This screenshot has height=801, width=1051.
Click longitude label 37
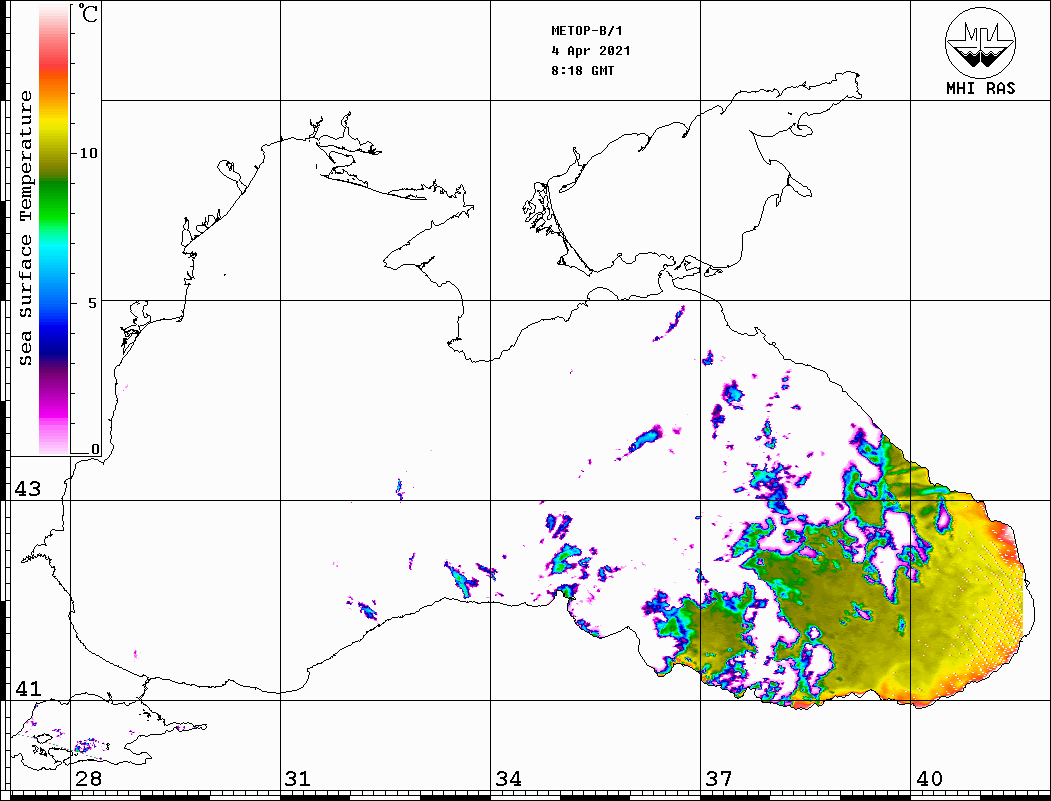[x=719, y=778]
